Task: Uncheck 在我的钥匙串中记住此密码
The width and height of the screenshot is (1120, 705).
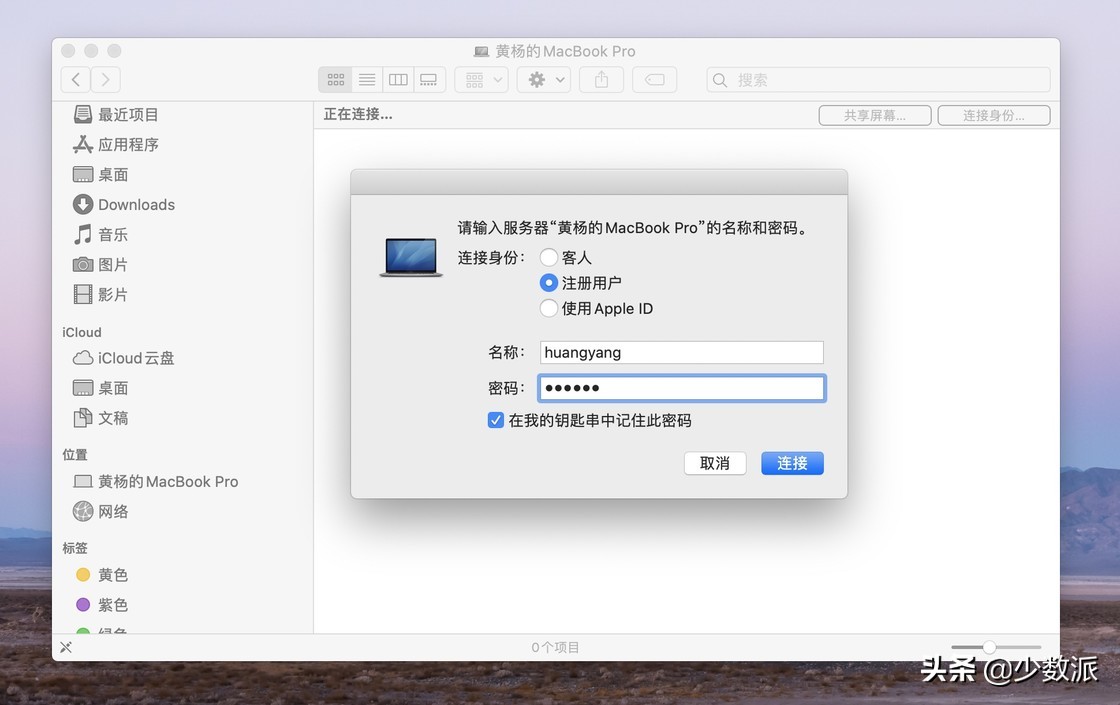Action: pyautogui.click(x=496, y=420)
